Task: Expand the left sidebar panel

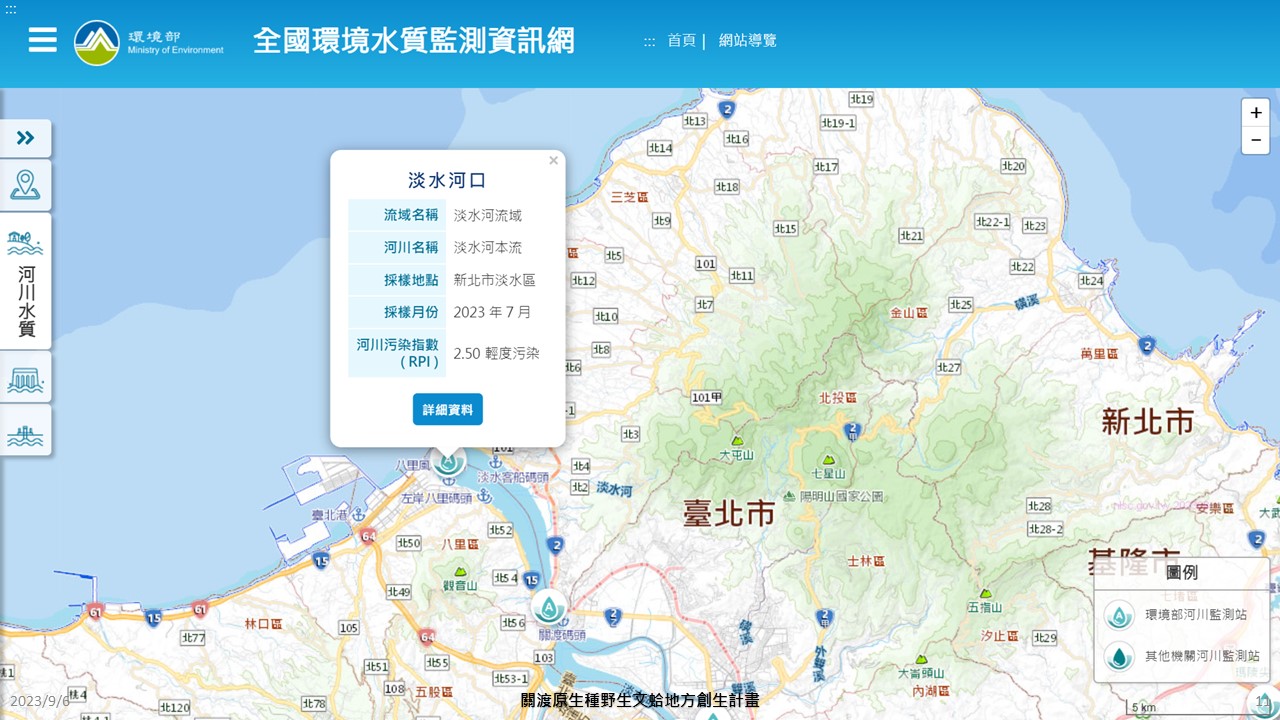Action: [26, 138]
